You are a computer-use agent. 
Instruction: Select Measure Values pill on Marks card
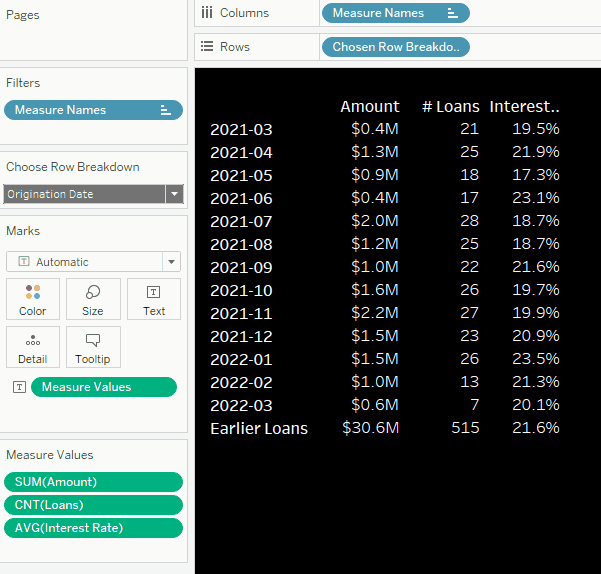pos(104,387)
